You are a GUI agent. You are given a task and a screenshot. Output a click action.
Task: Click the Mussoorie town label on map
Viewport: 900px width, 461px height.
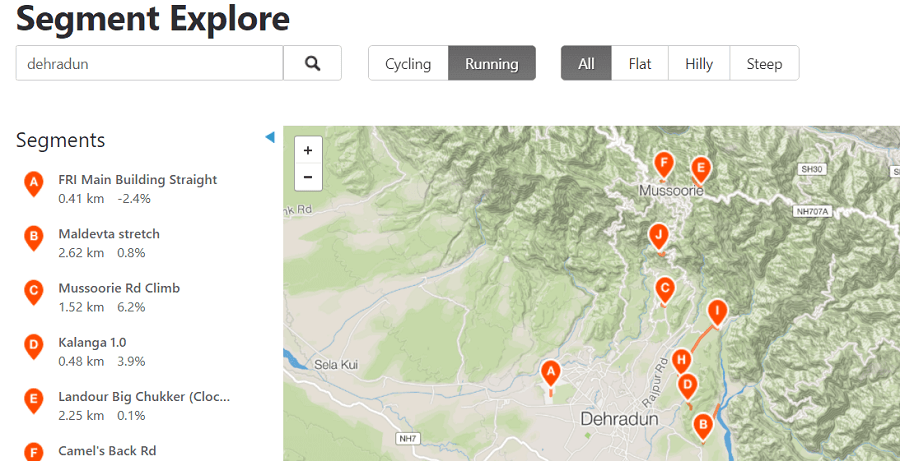[x=672, y=190]
